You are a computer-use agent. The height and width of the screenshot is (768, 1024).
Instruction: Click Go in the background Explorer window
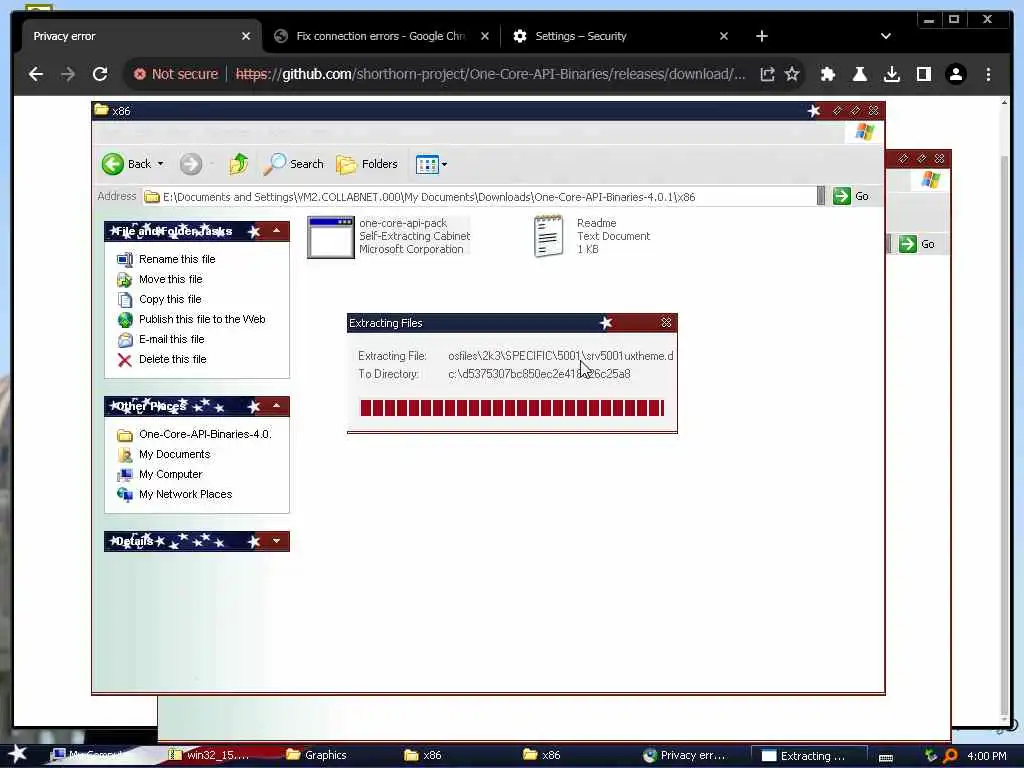[x=918, y=244]
